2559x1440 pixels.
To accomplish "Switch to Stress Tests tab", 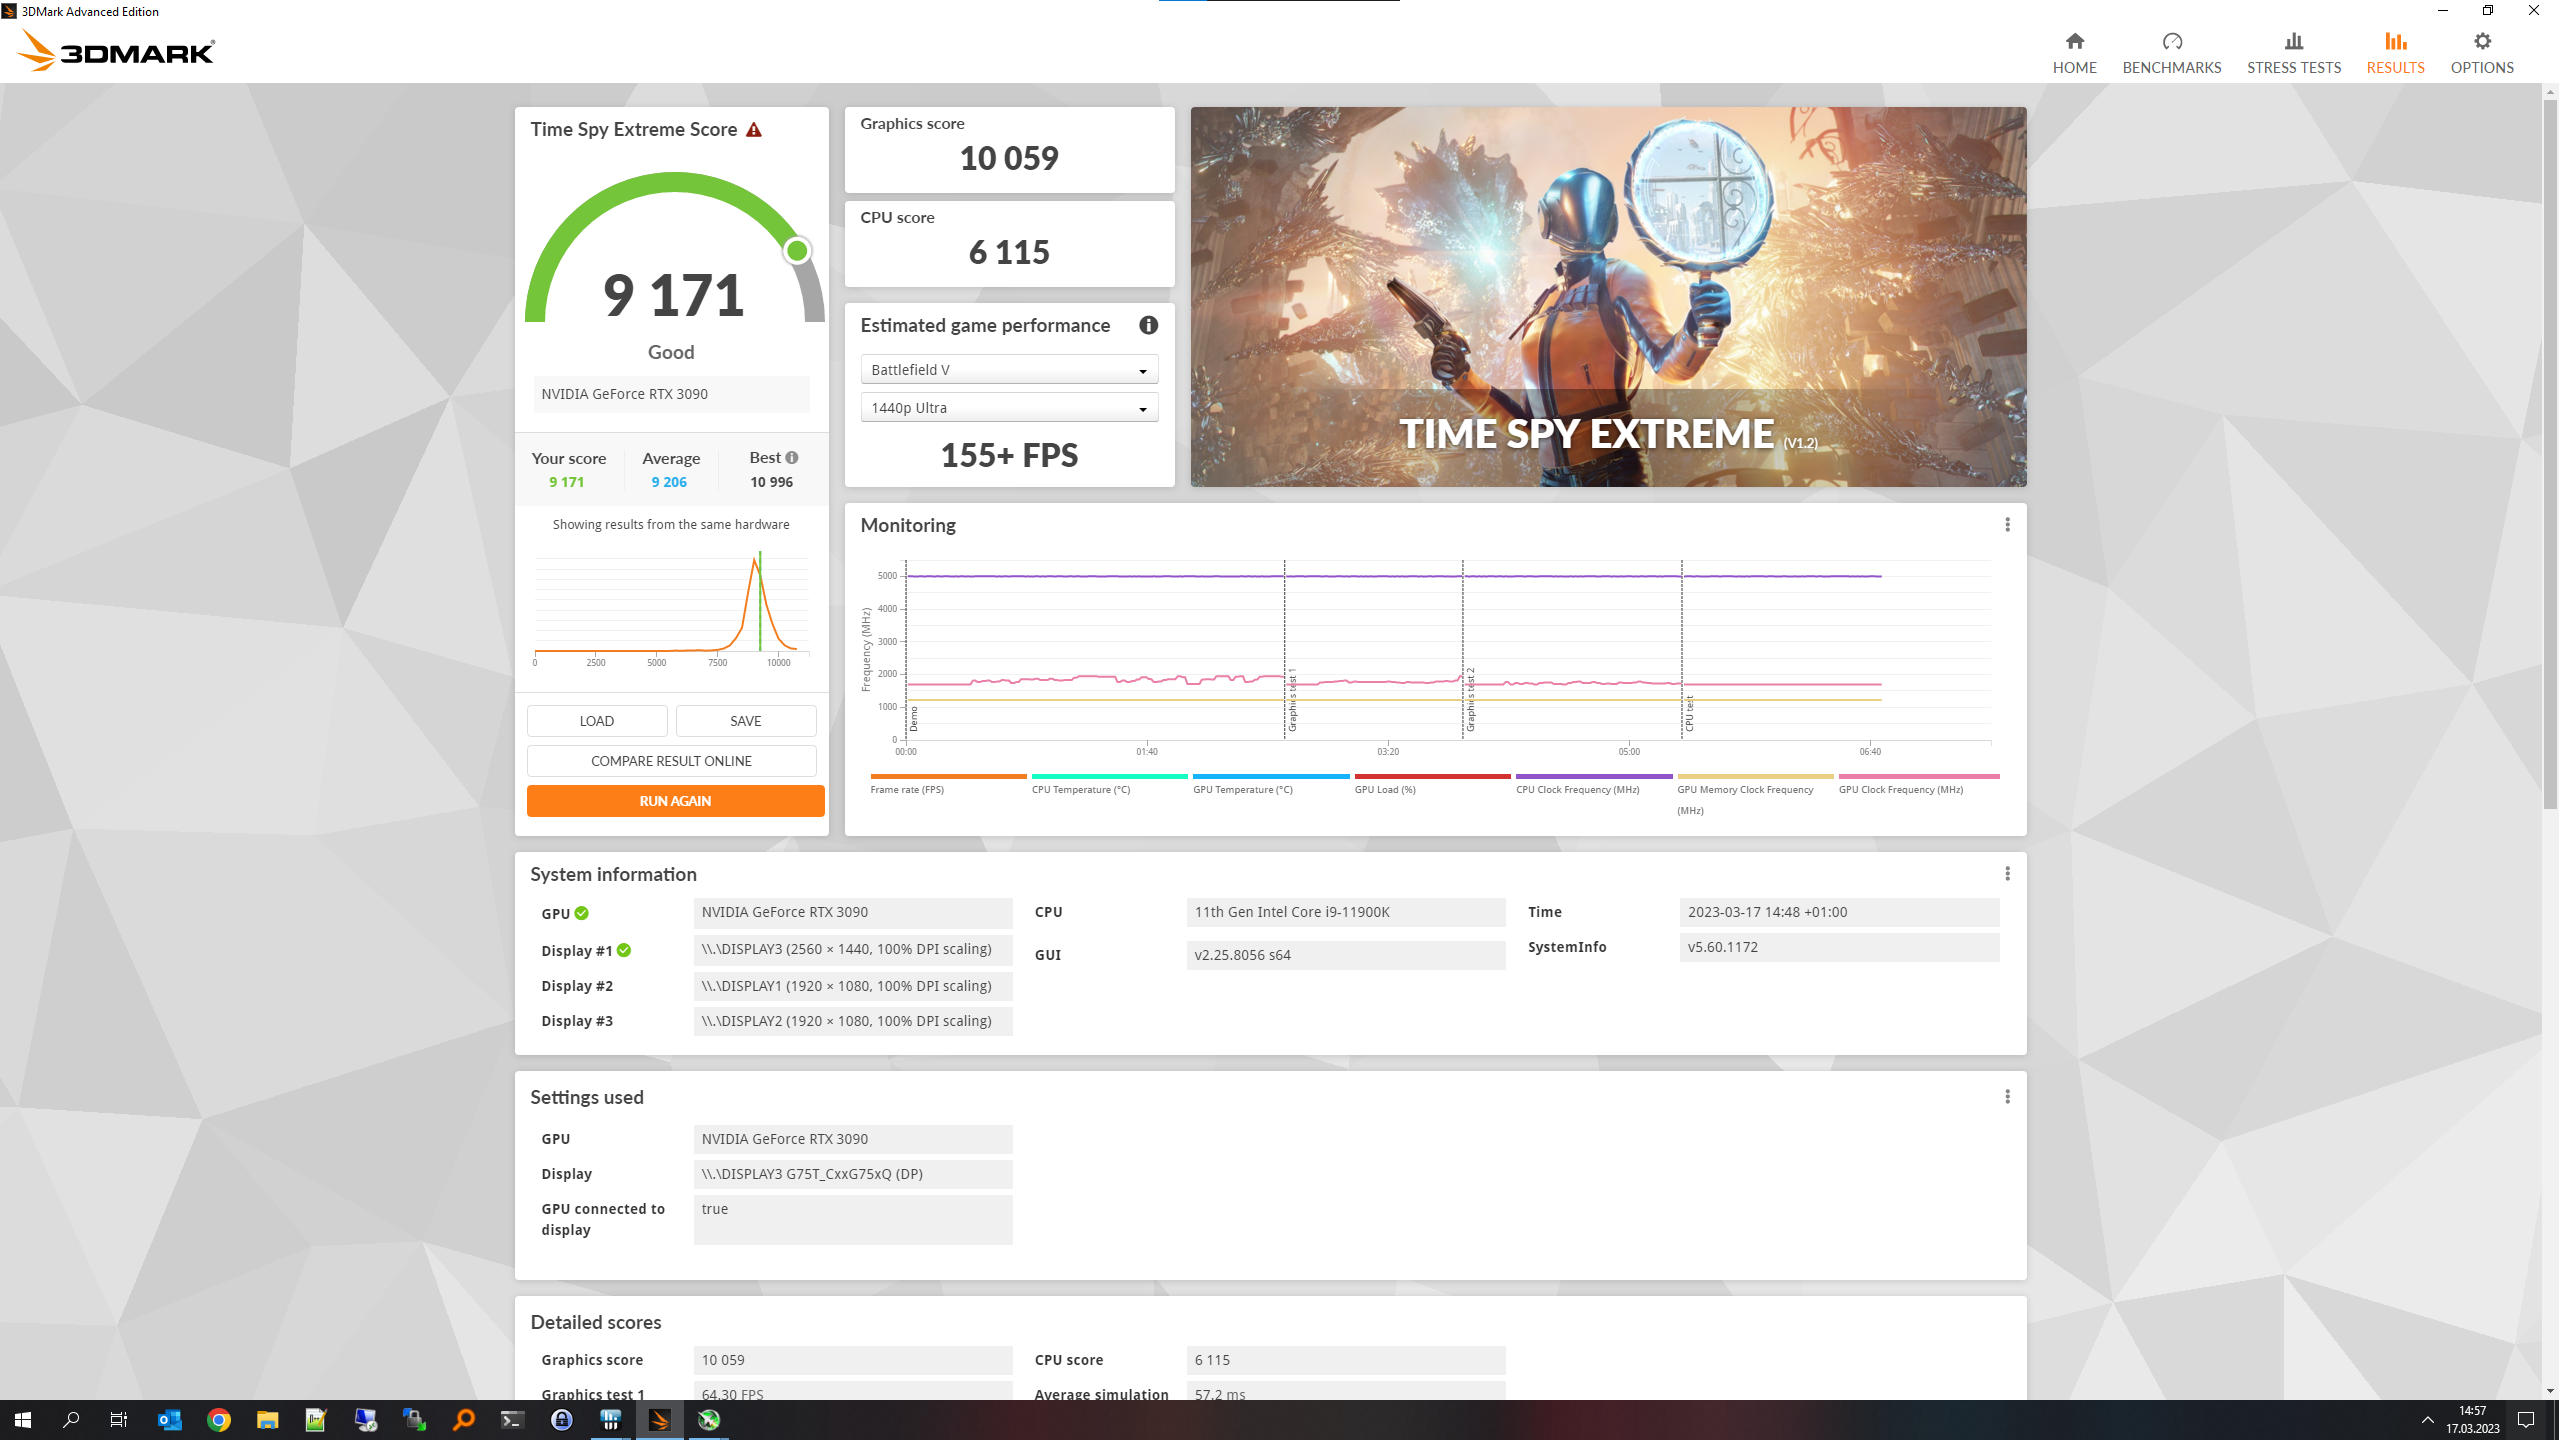I will [2293, 52].
